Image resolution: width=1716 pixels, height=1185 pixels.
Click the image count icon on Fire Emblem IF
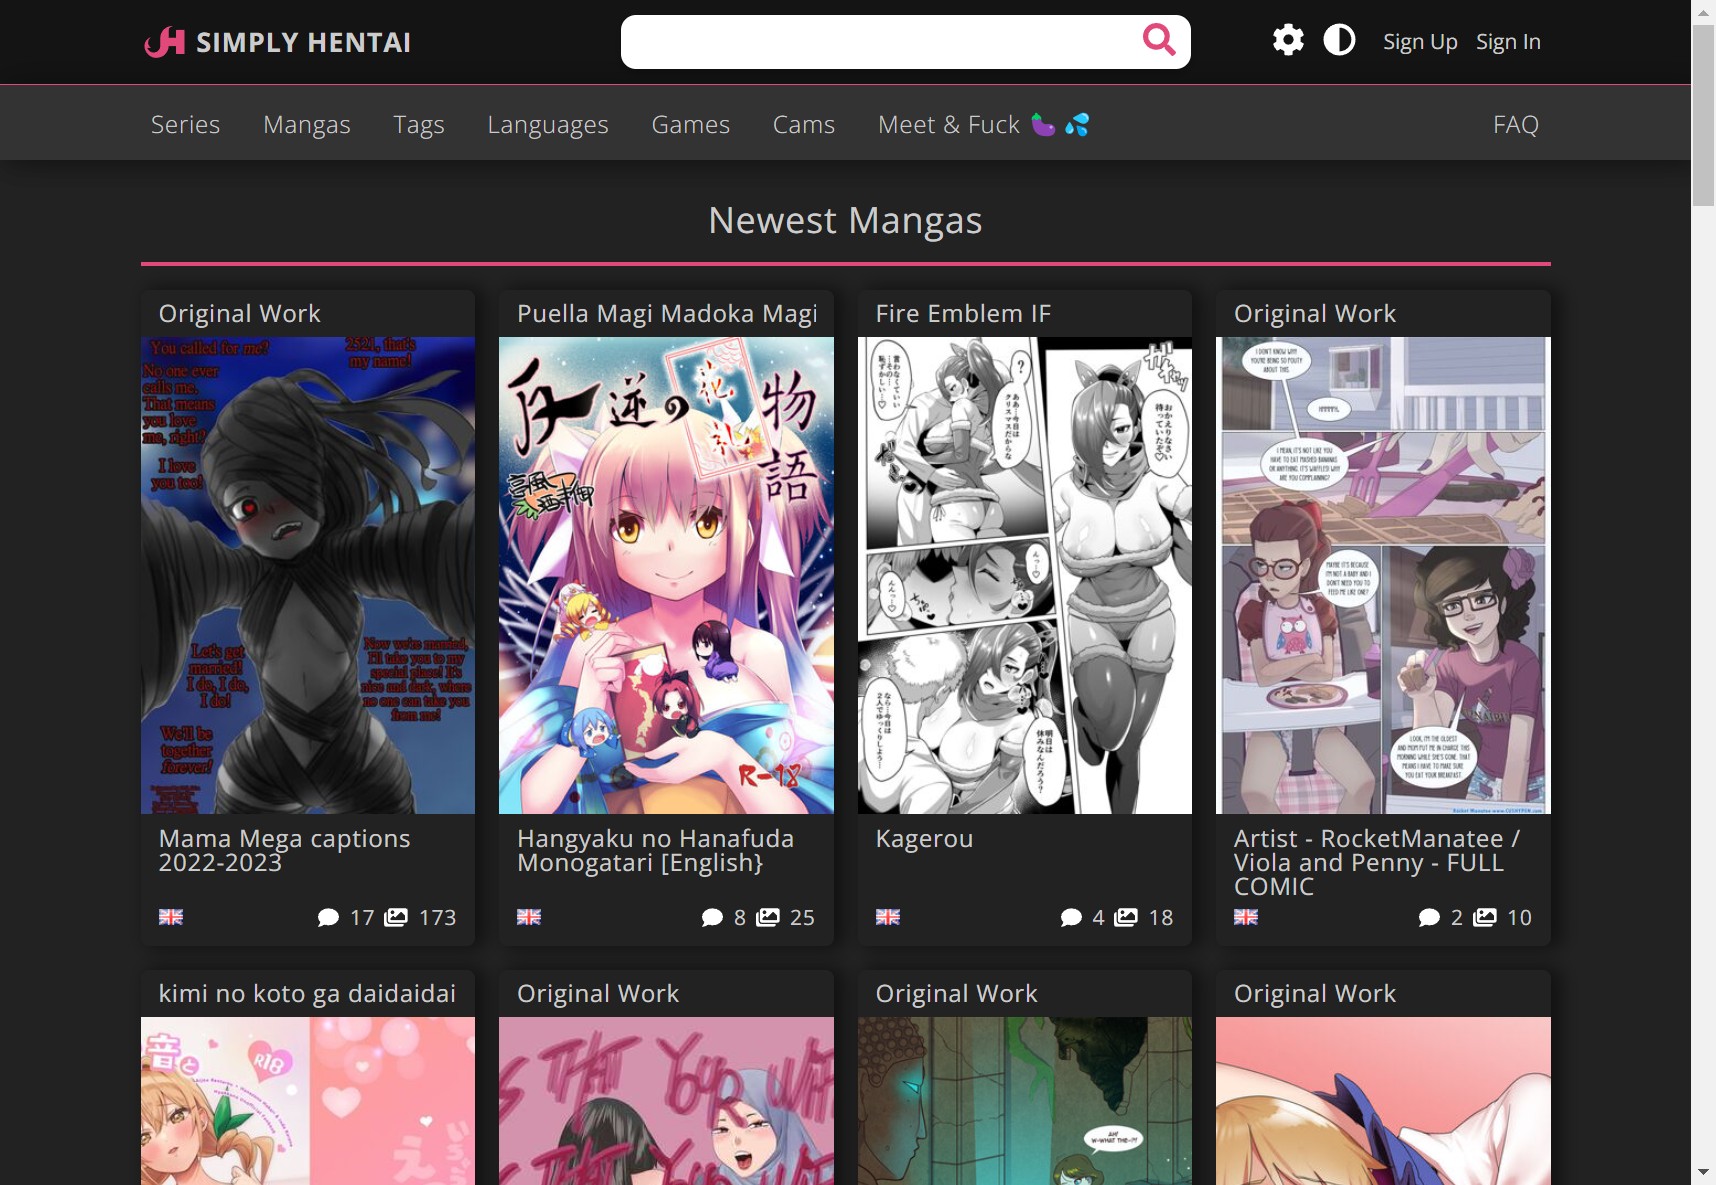click(1127, 917)
